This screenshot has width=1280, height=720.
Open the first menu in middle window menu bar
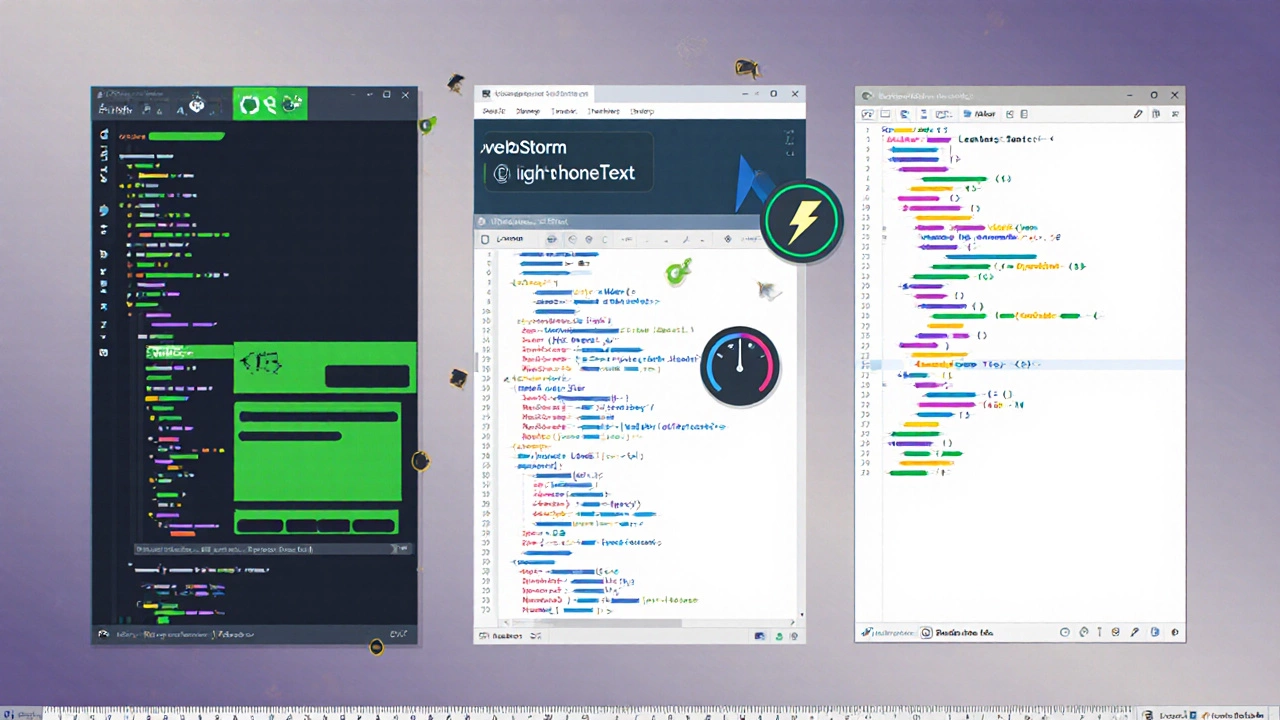[494, 112]
